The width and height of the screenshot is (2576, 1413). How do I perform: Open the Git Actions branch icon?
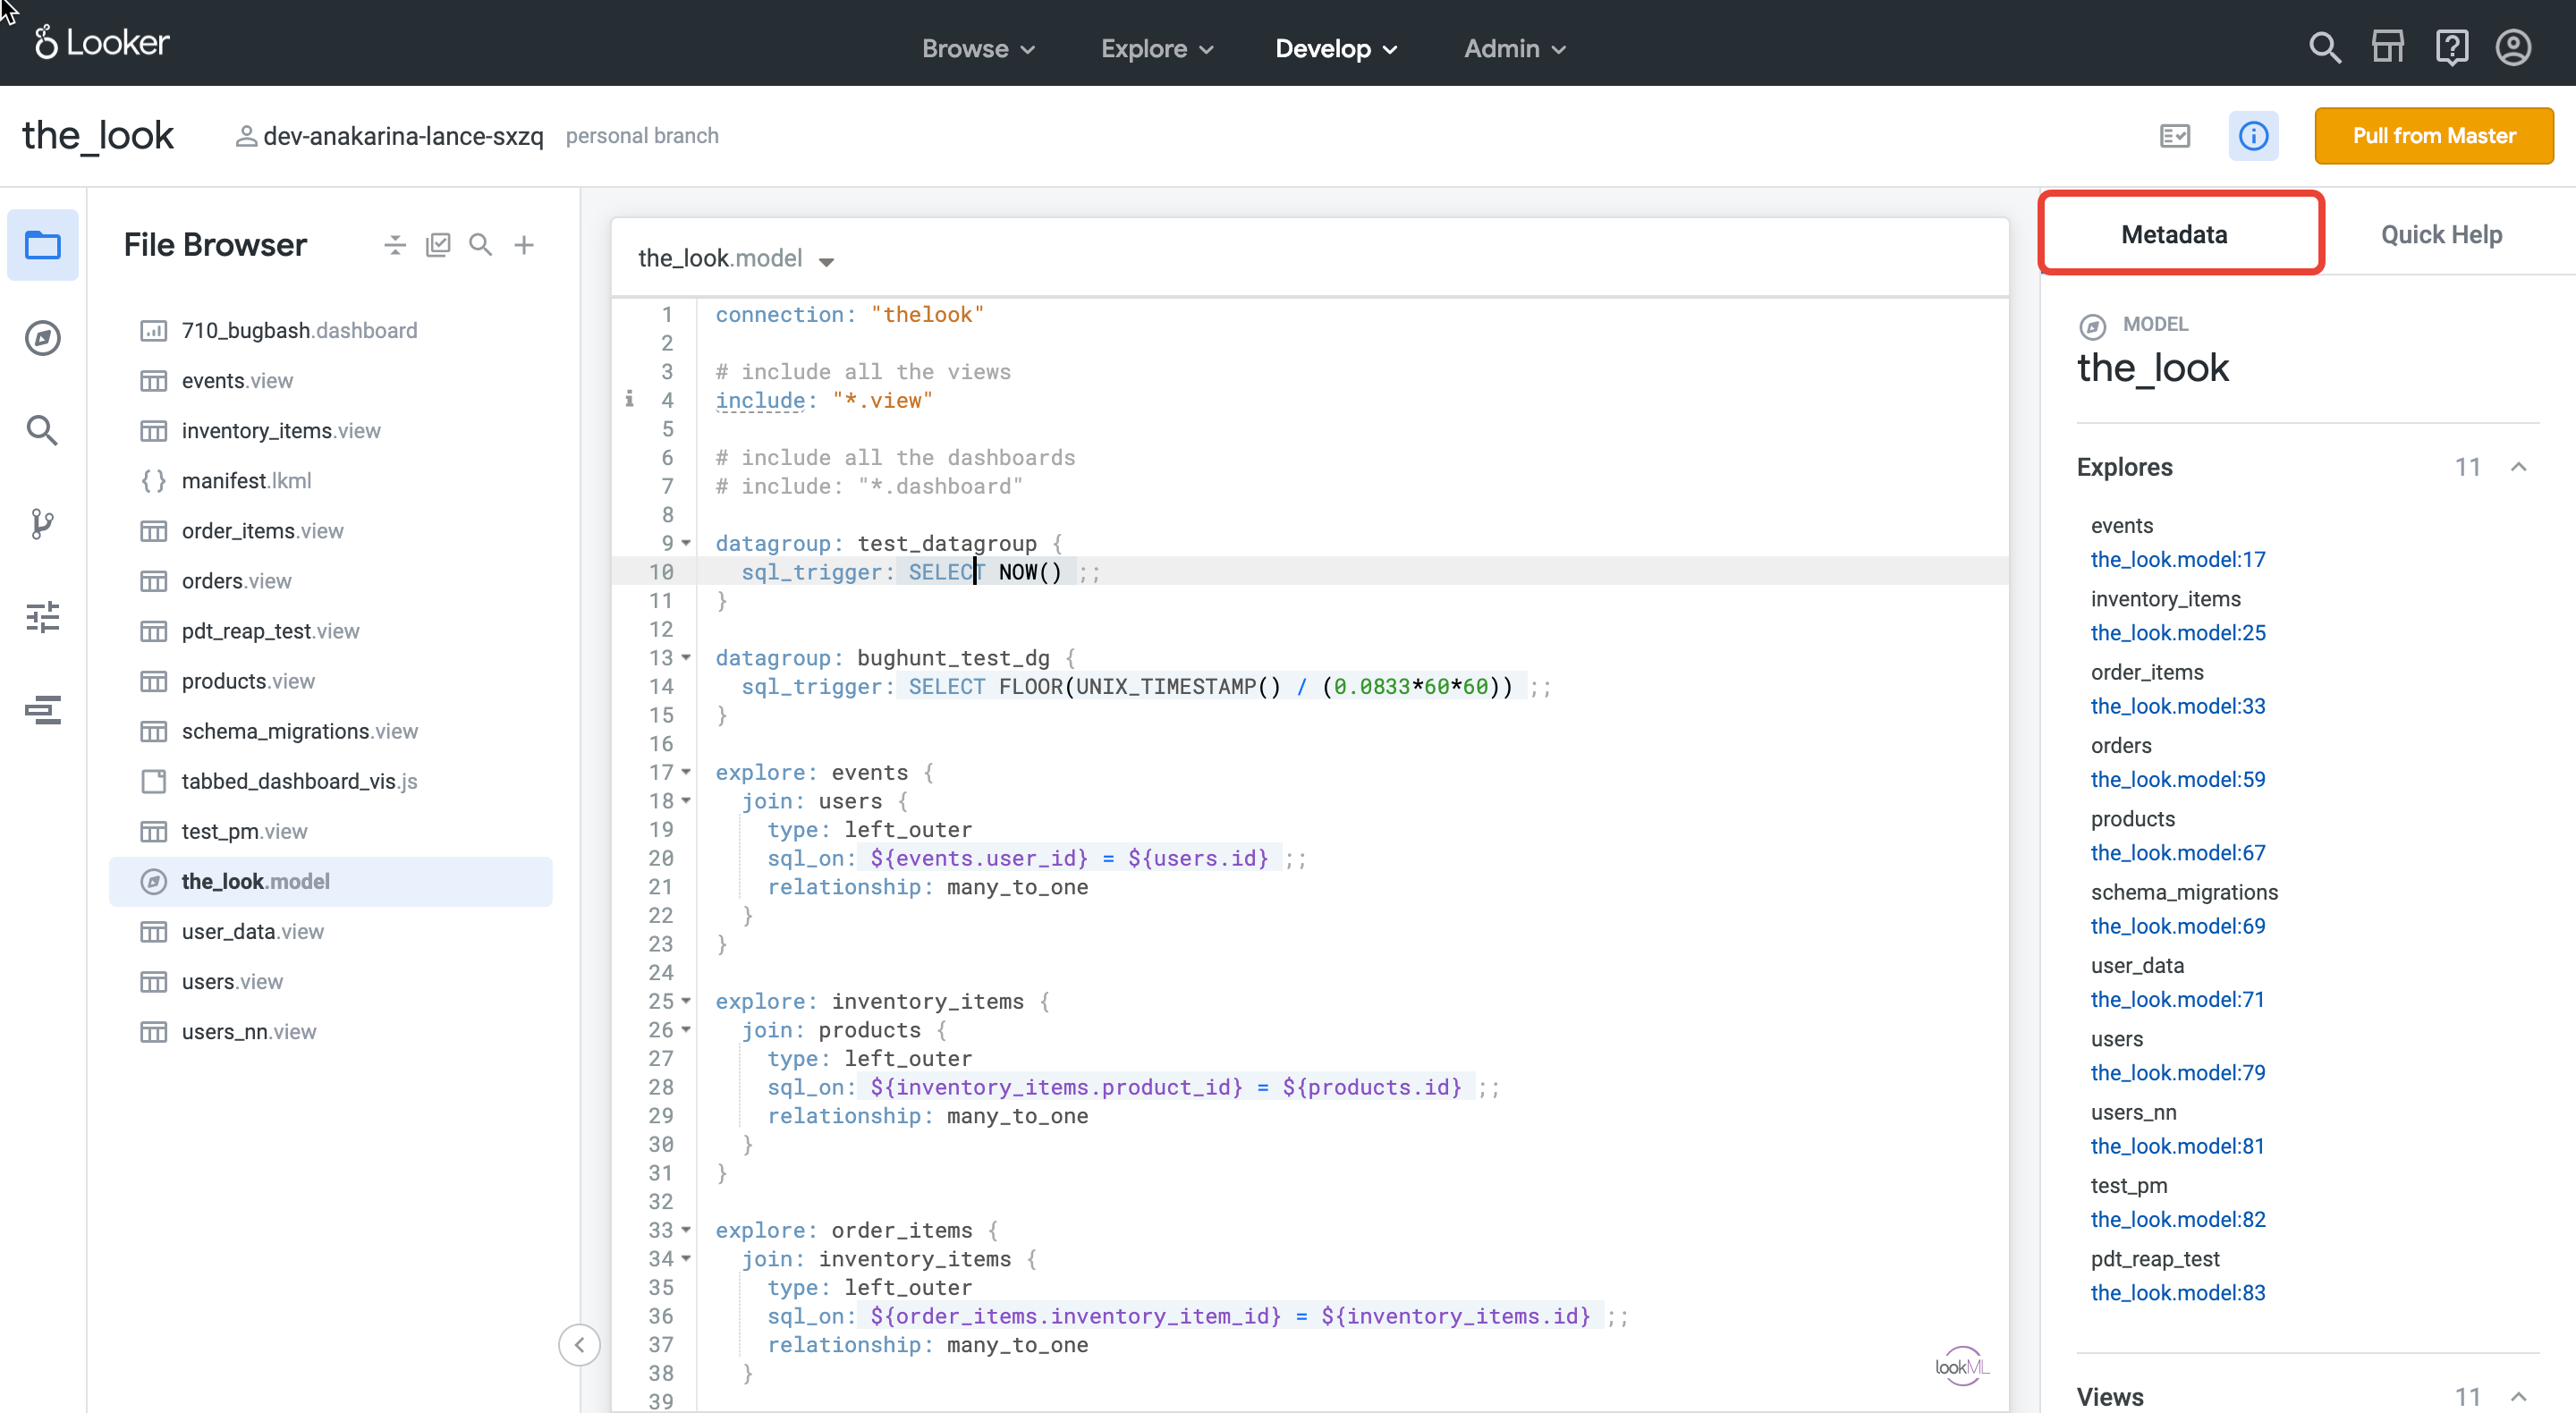tap(42, 523)
